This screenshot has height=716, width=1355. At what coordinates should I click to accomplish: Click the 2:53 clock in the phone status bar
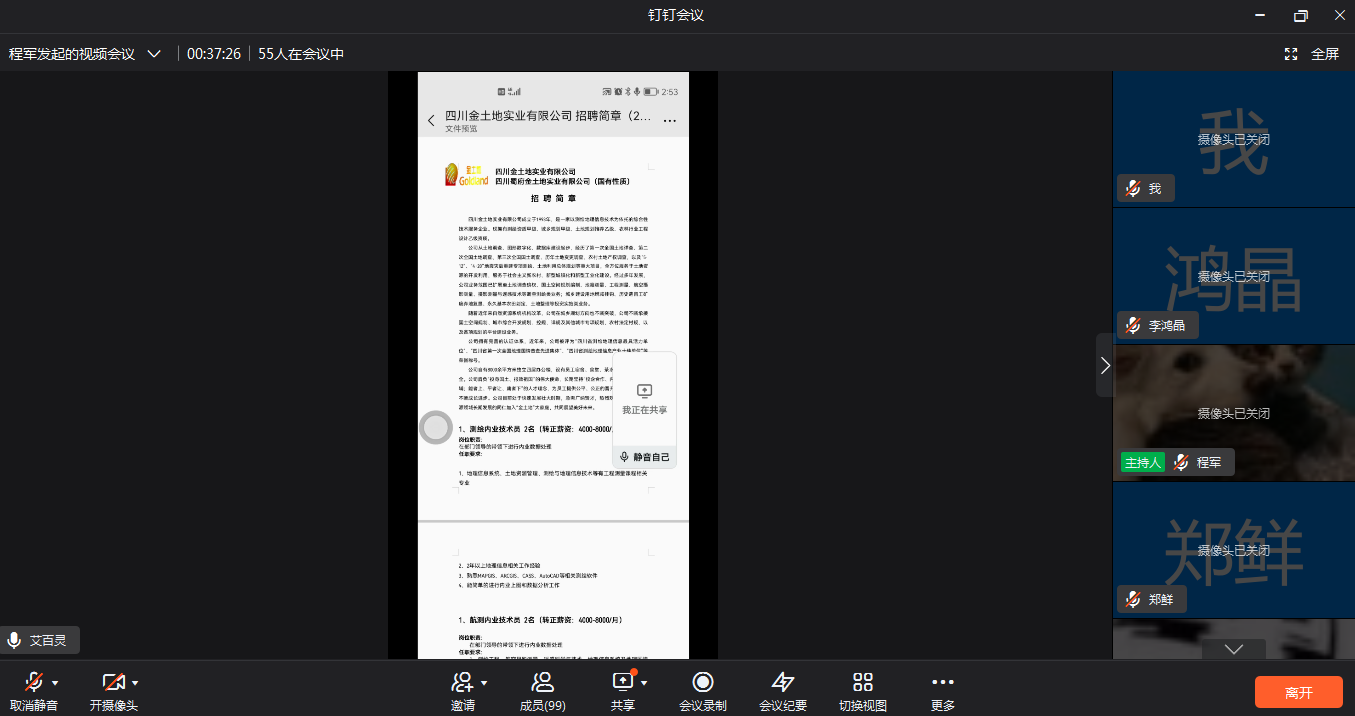(669, 92)
